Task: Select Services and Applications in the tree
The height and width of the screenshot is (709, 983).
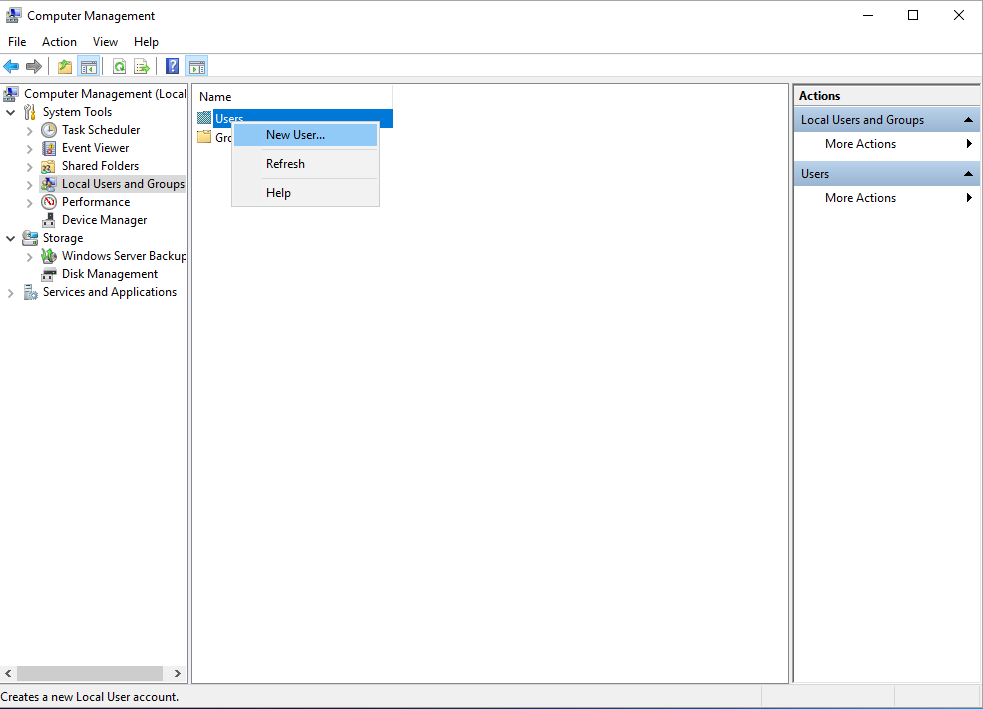Action: pos(110,292)
